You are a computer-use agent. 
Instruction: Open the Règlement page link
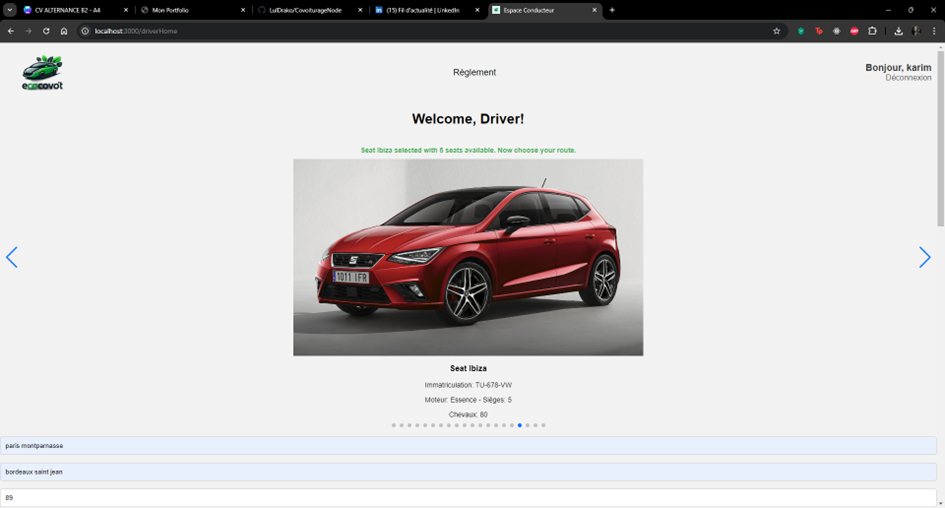point(474,72)
